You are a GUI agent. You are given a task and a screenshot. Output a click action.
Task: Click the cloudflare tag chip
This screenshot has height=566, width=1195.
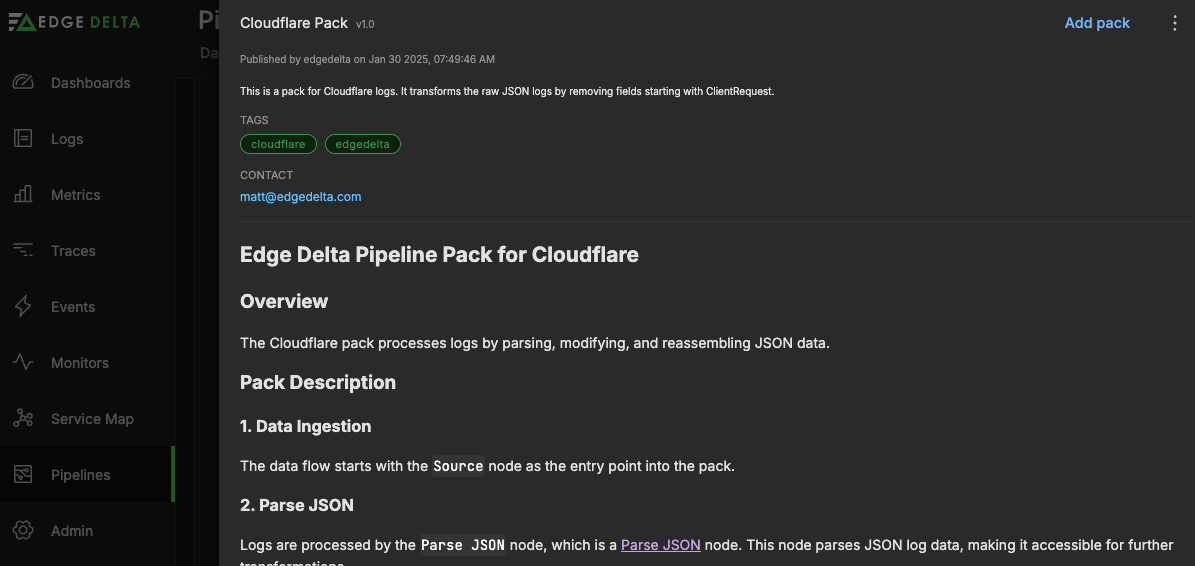click(x=278, y=144)
